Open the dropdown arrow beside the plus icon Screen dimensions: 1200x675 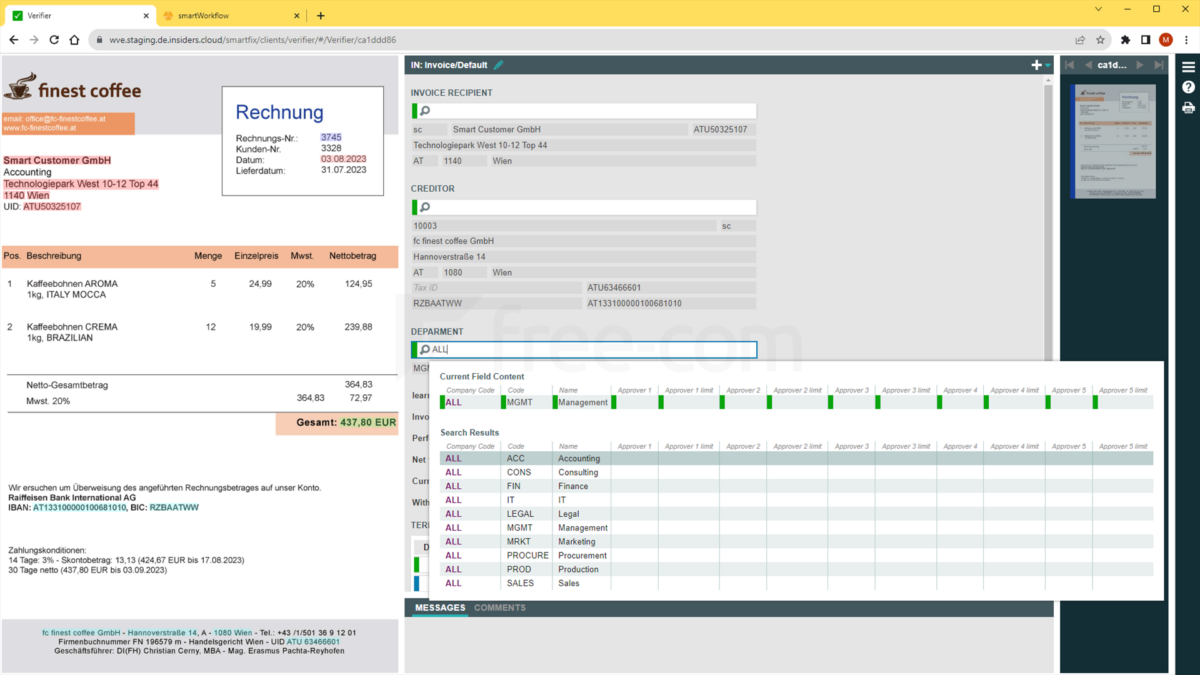[1048, 63]
